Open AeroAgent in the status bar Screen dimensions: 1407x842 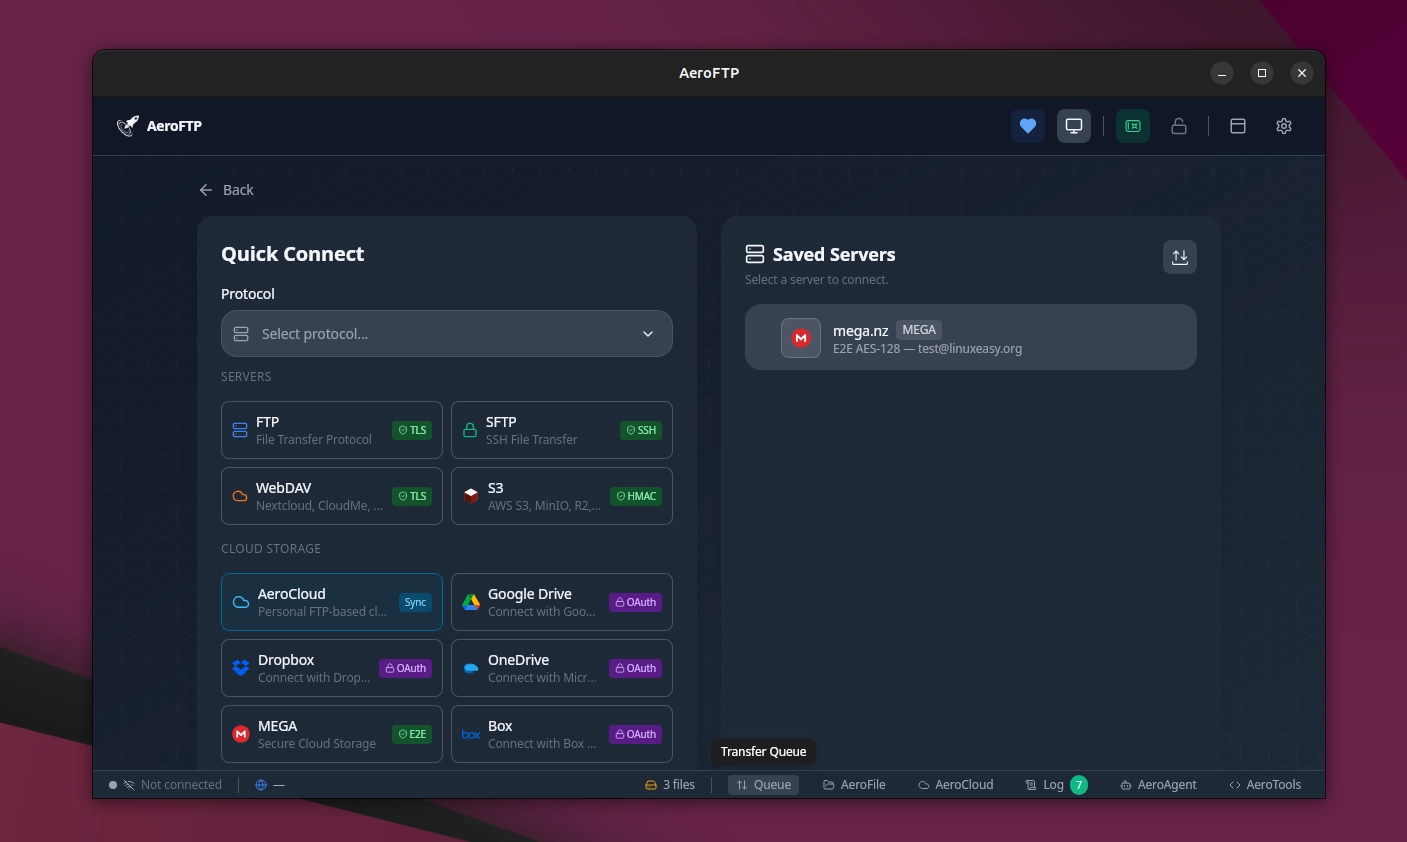point(1158,785)
